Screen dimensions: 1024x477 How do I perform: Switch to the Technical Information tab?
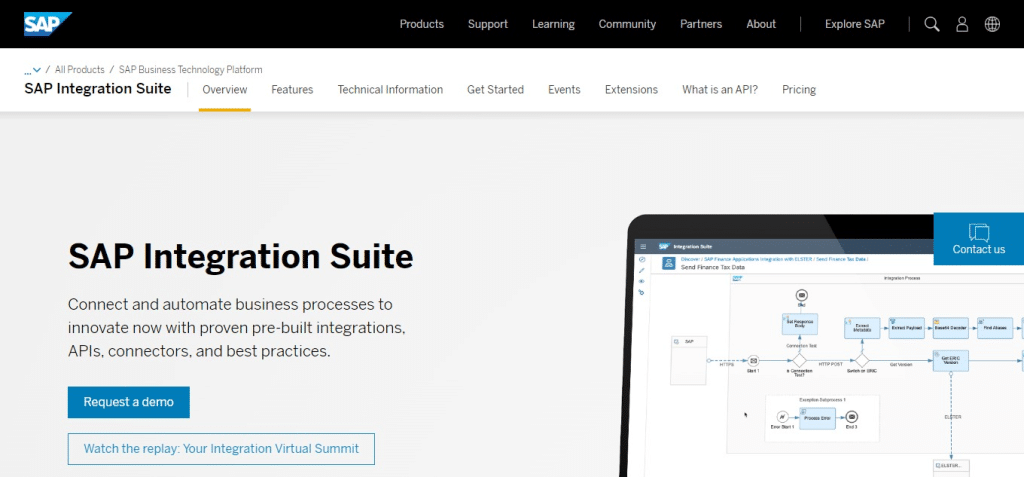pyautogui.click(x=390, y=90)
